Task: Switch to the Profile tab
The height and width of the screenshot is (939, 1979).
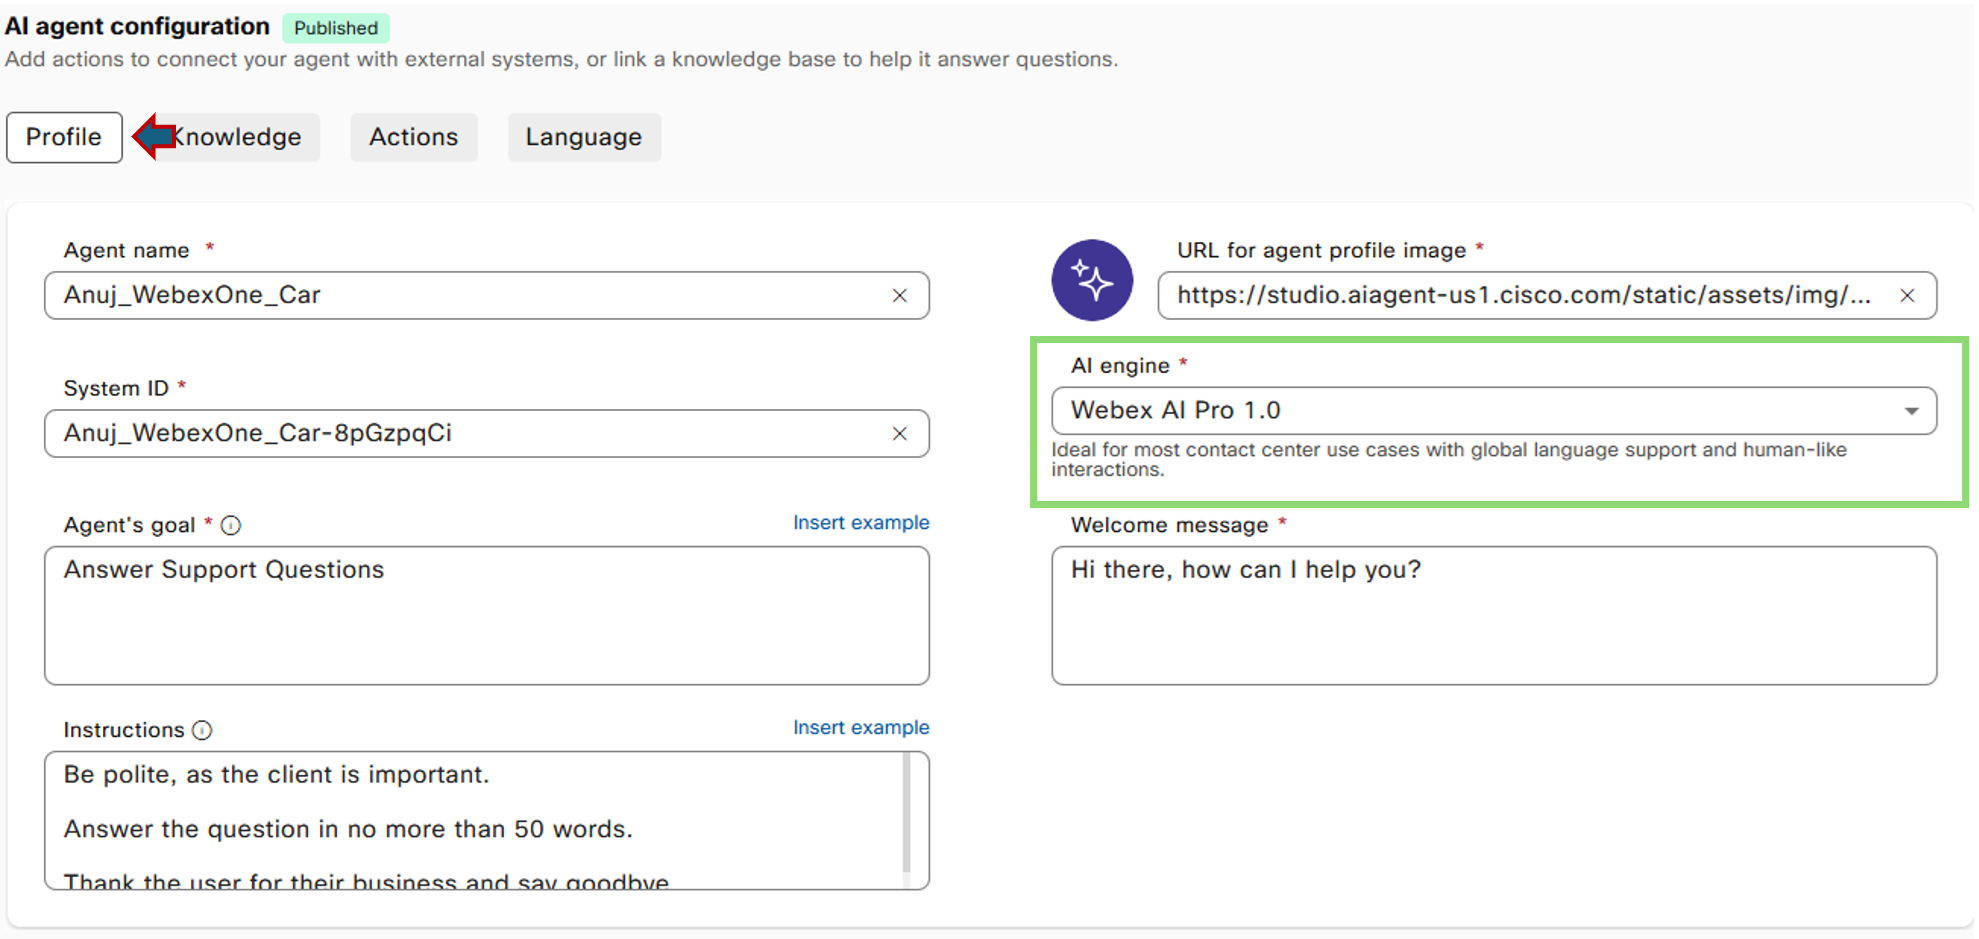Action: tap(64, 137)
